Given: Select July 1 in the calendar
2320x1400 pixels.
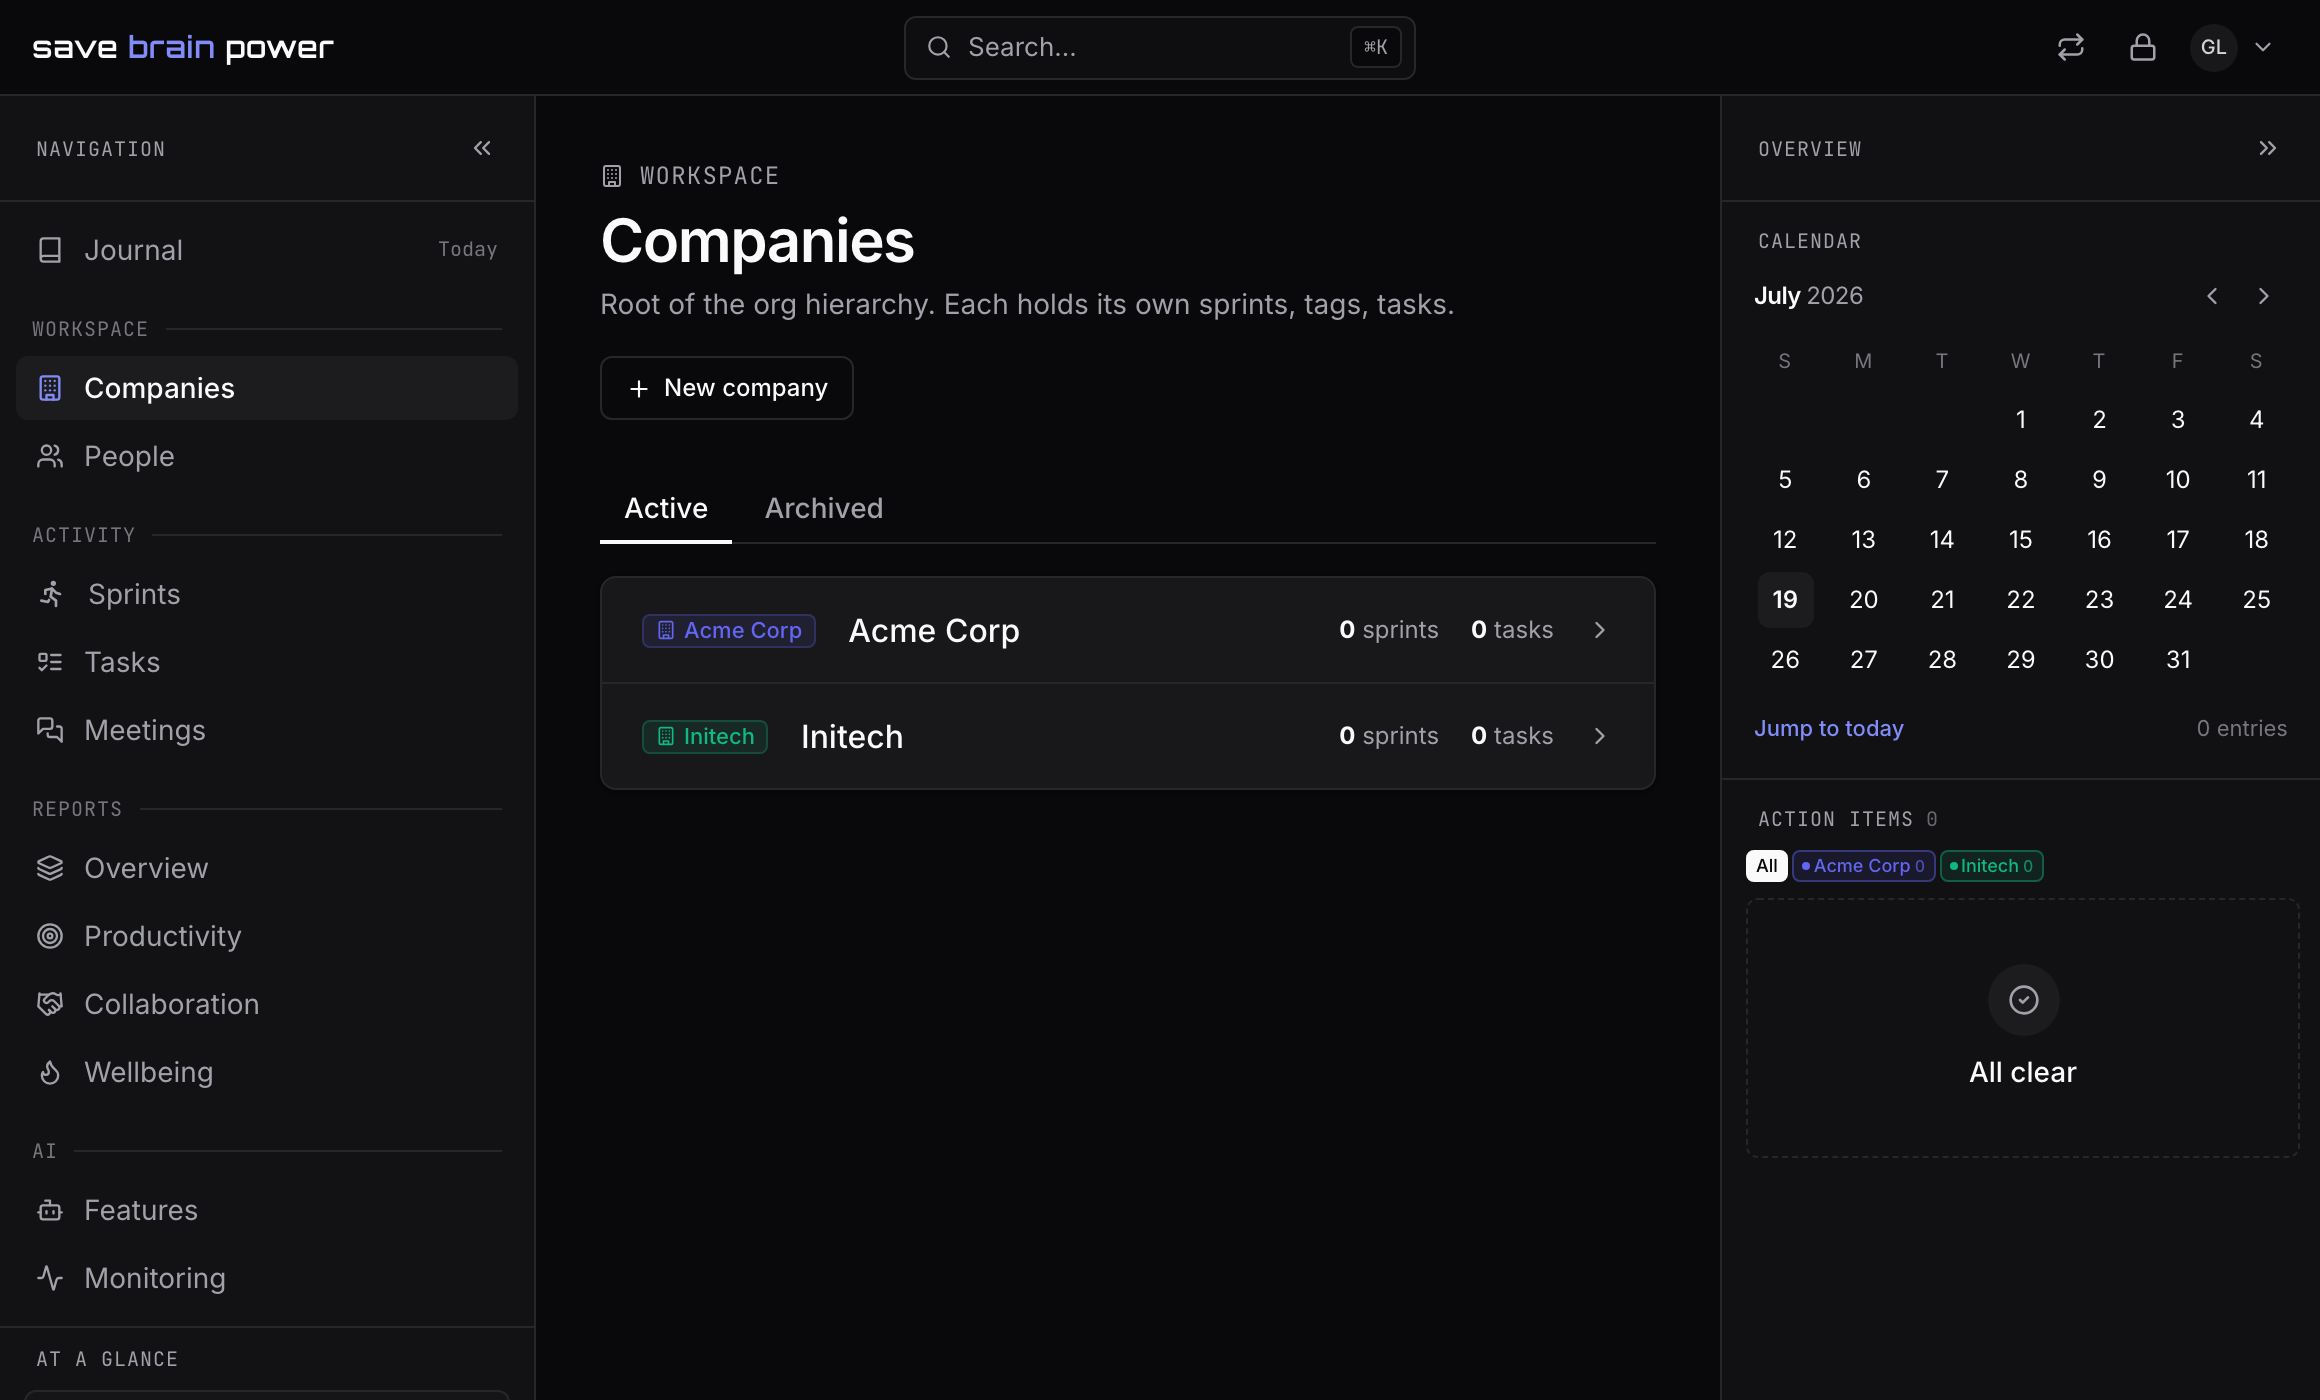Looking at the screenshot, I should pos(2021,420).
